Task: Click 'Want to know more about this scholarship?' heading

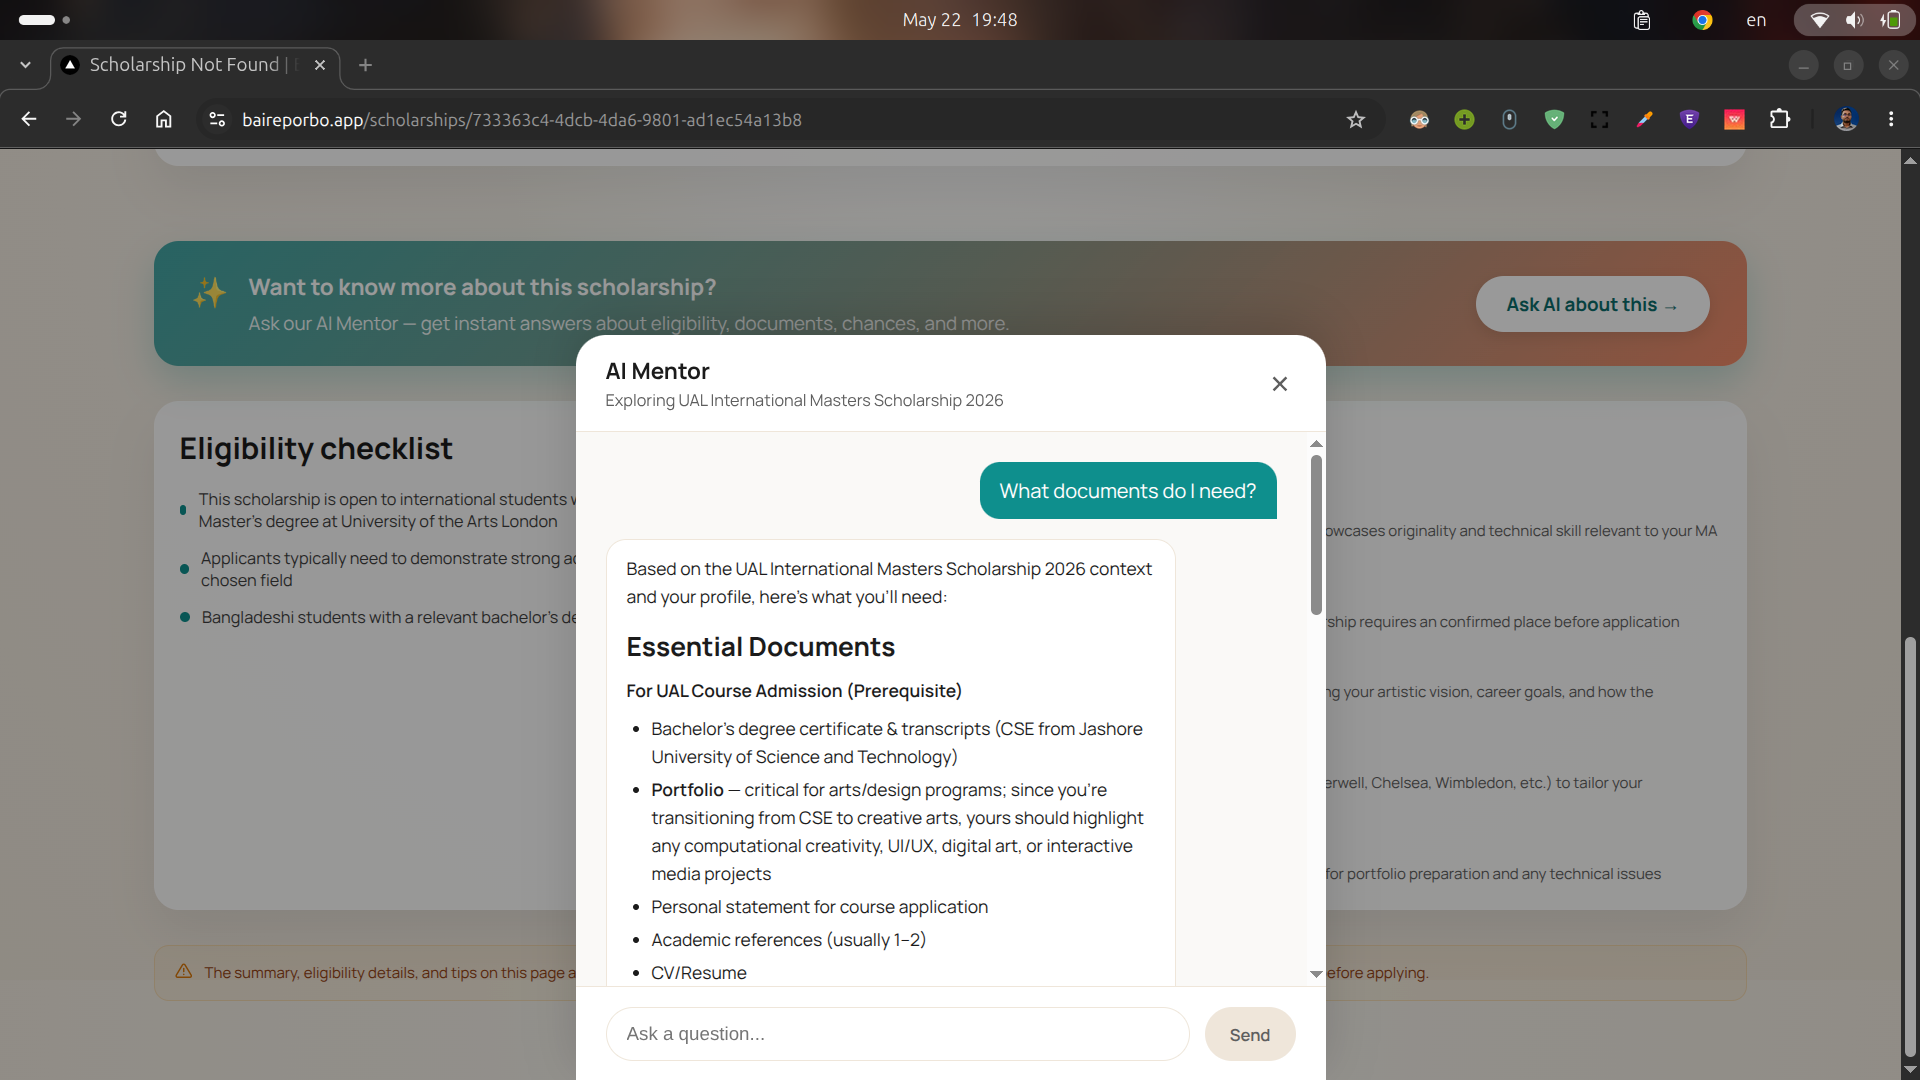Action: 482,287
